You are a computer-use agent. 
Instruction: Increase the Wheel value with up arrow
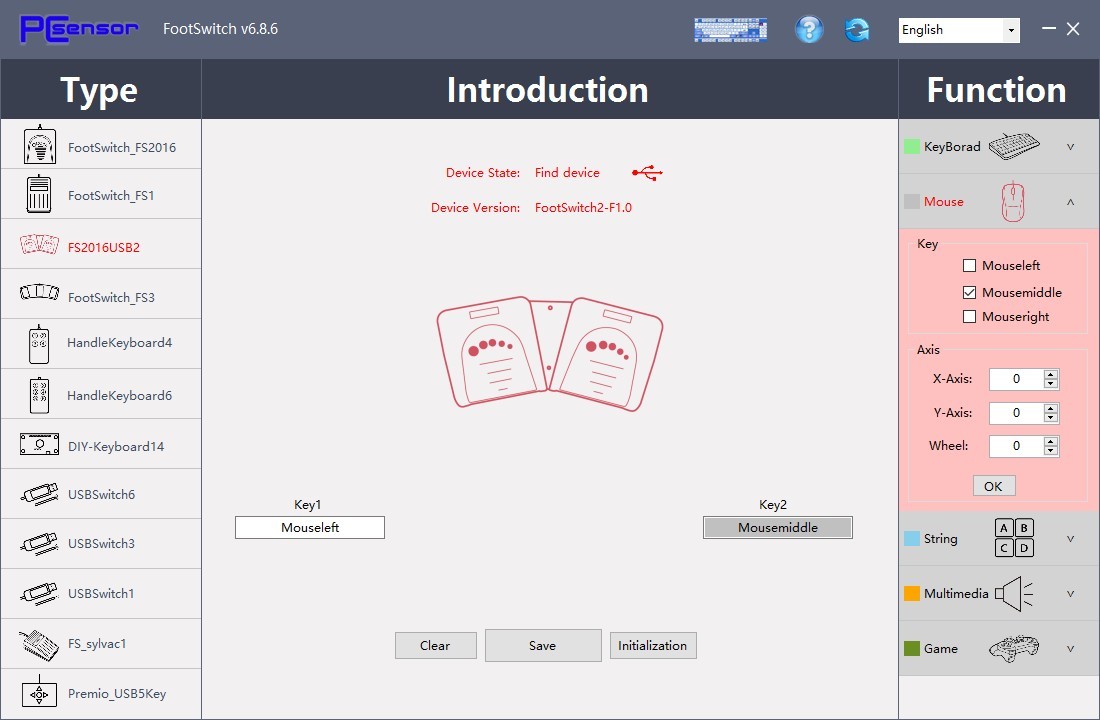1050,441
